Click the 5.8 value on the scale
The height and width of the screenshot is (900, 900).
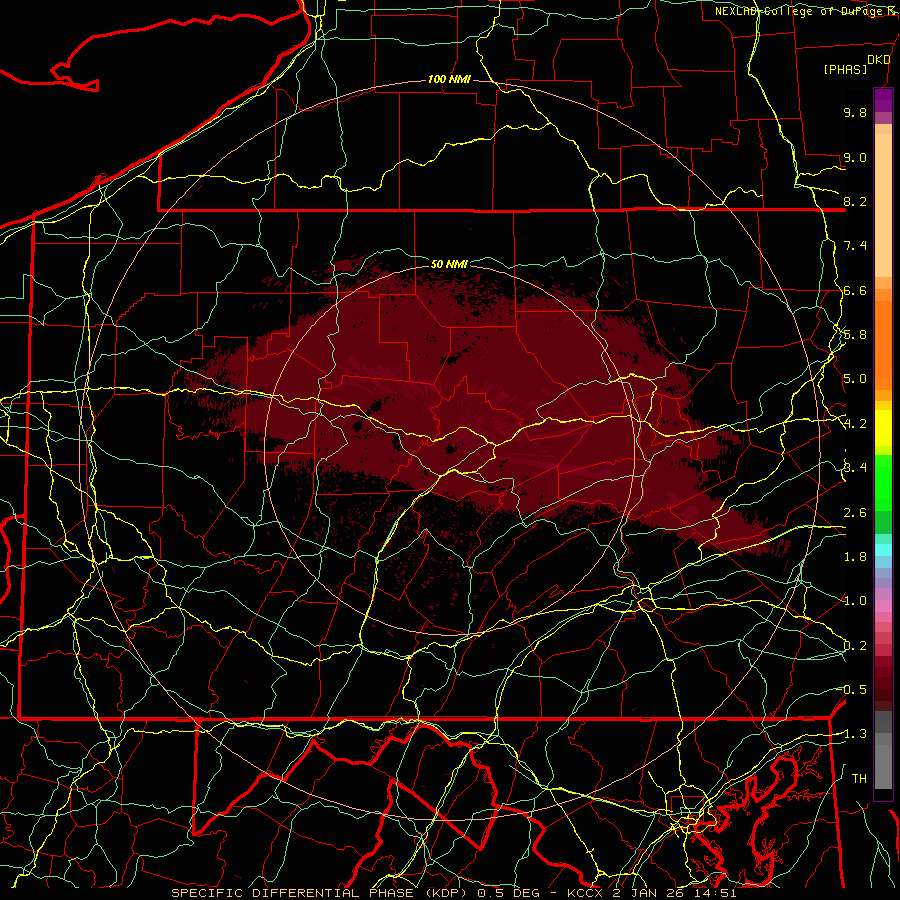tap(855, 335)
